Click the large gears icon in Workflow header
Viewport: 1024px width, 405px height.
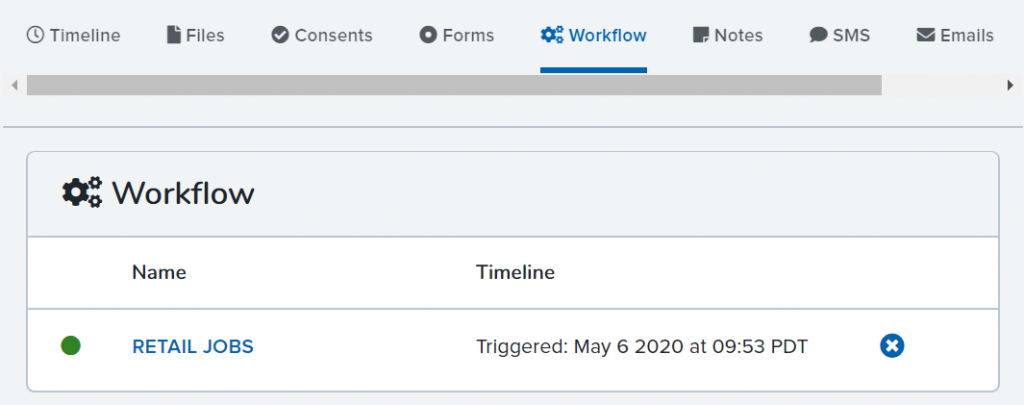[x=82, y=193]
